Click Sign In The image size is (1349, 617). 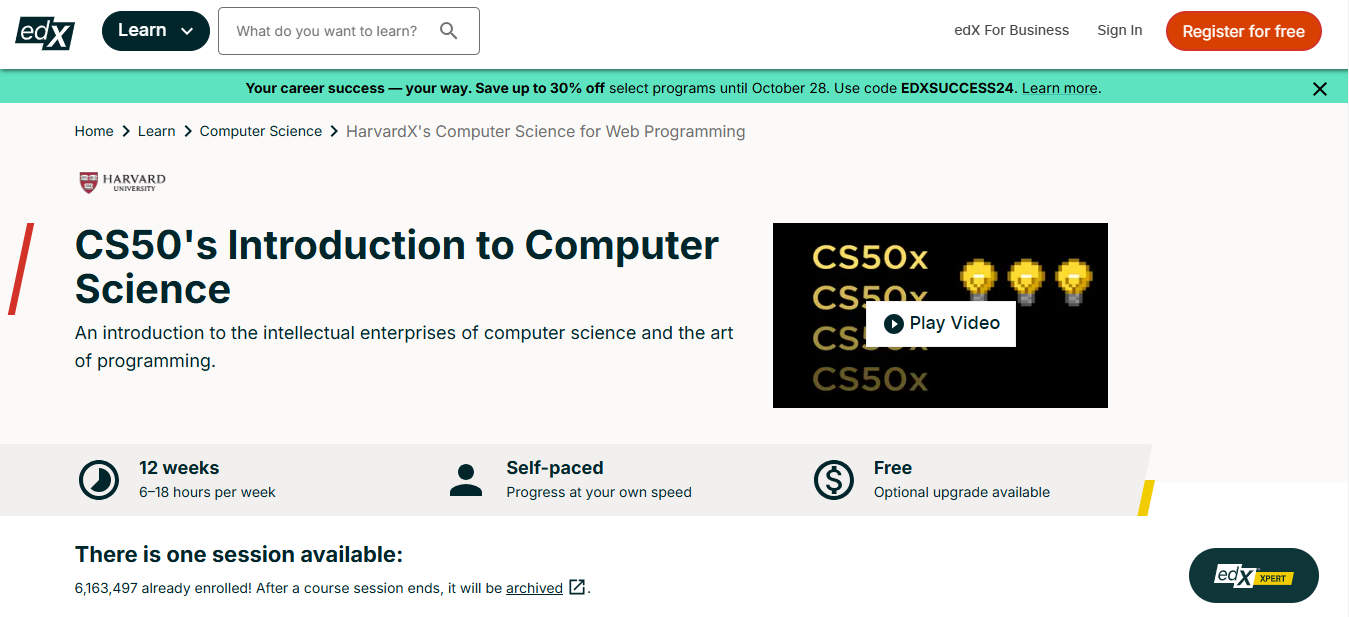[x=1119, y=30]
